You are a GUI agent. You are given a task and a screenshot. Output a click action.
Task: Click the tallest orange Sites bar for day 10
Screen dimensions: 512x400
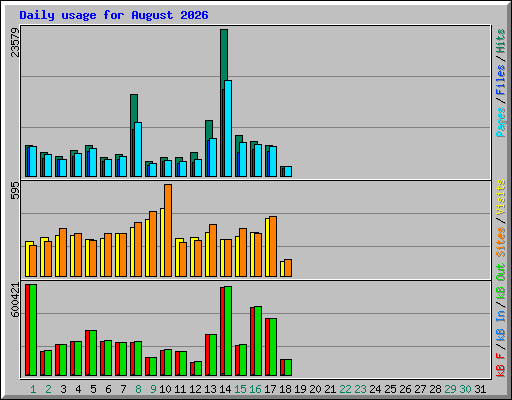click(x=168, y=230)
